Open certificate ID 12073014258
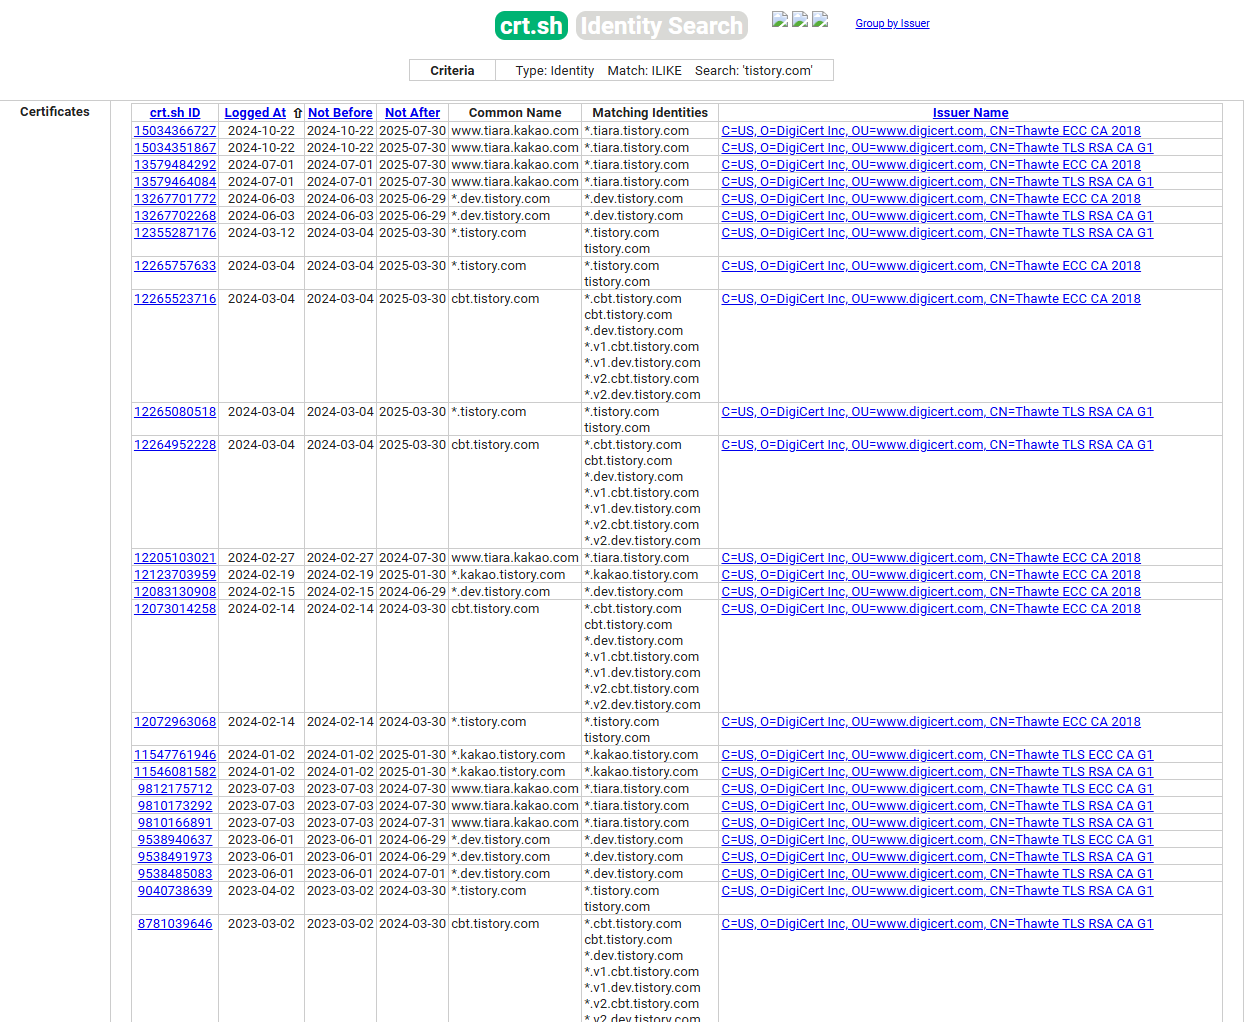1250x1022 pixels. point(175,609)
